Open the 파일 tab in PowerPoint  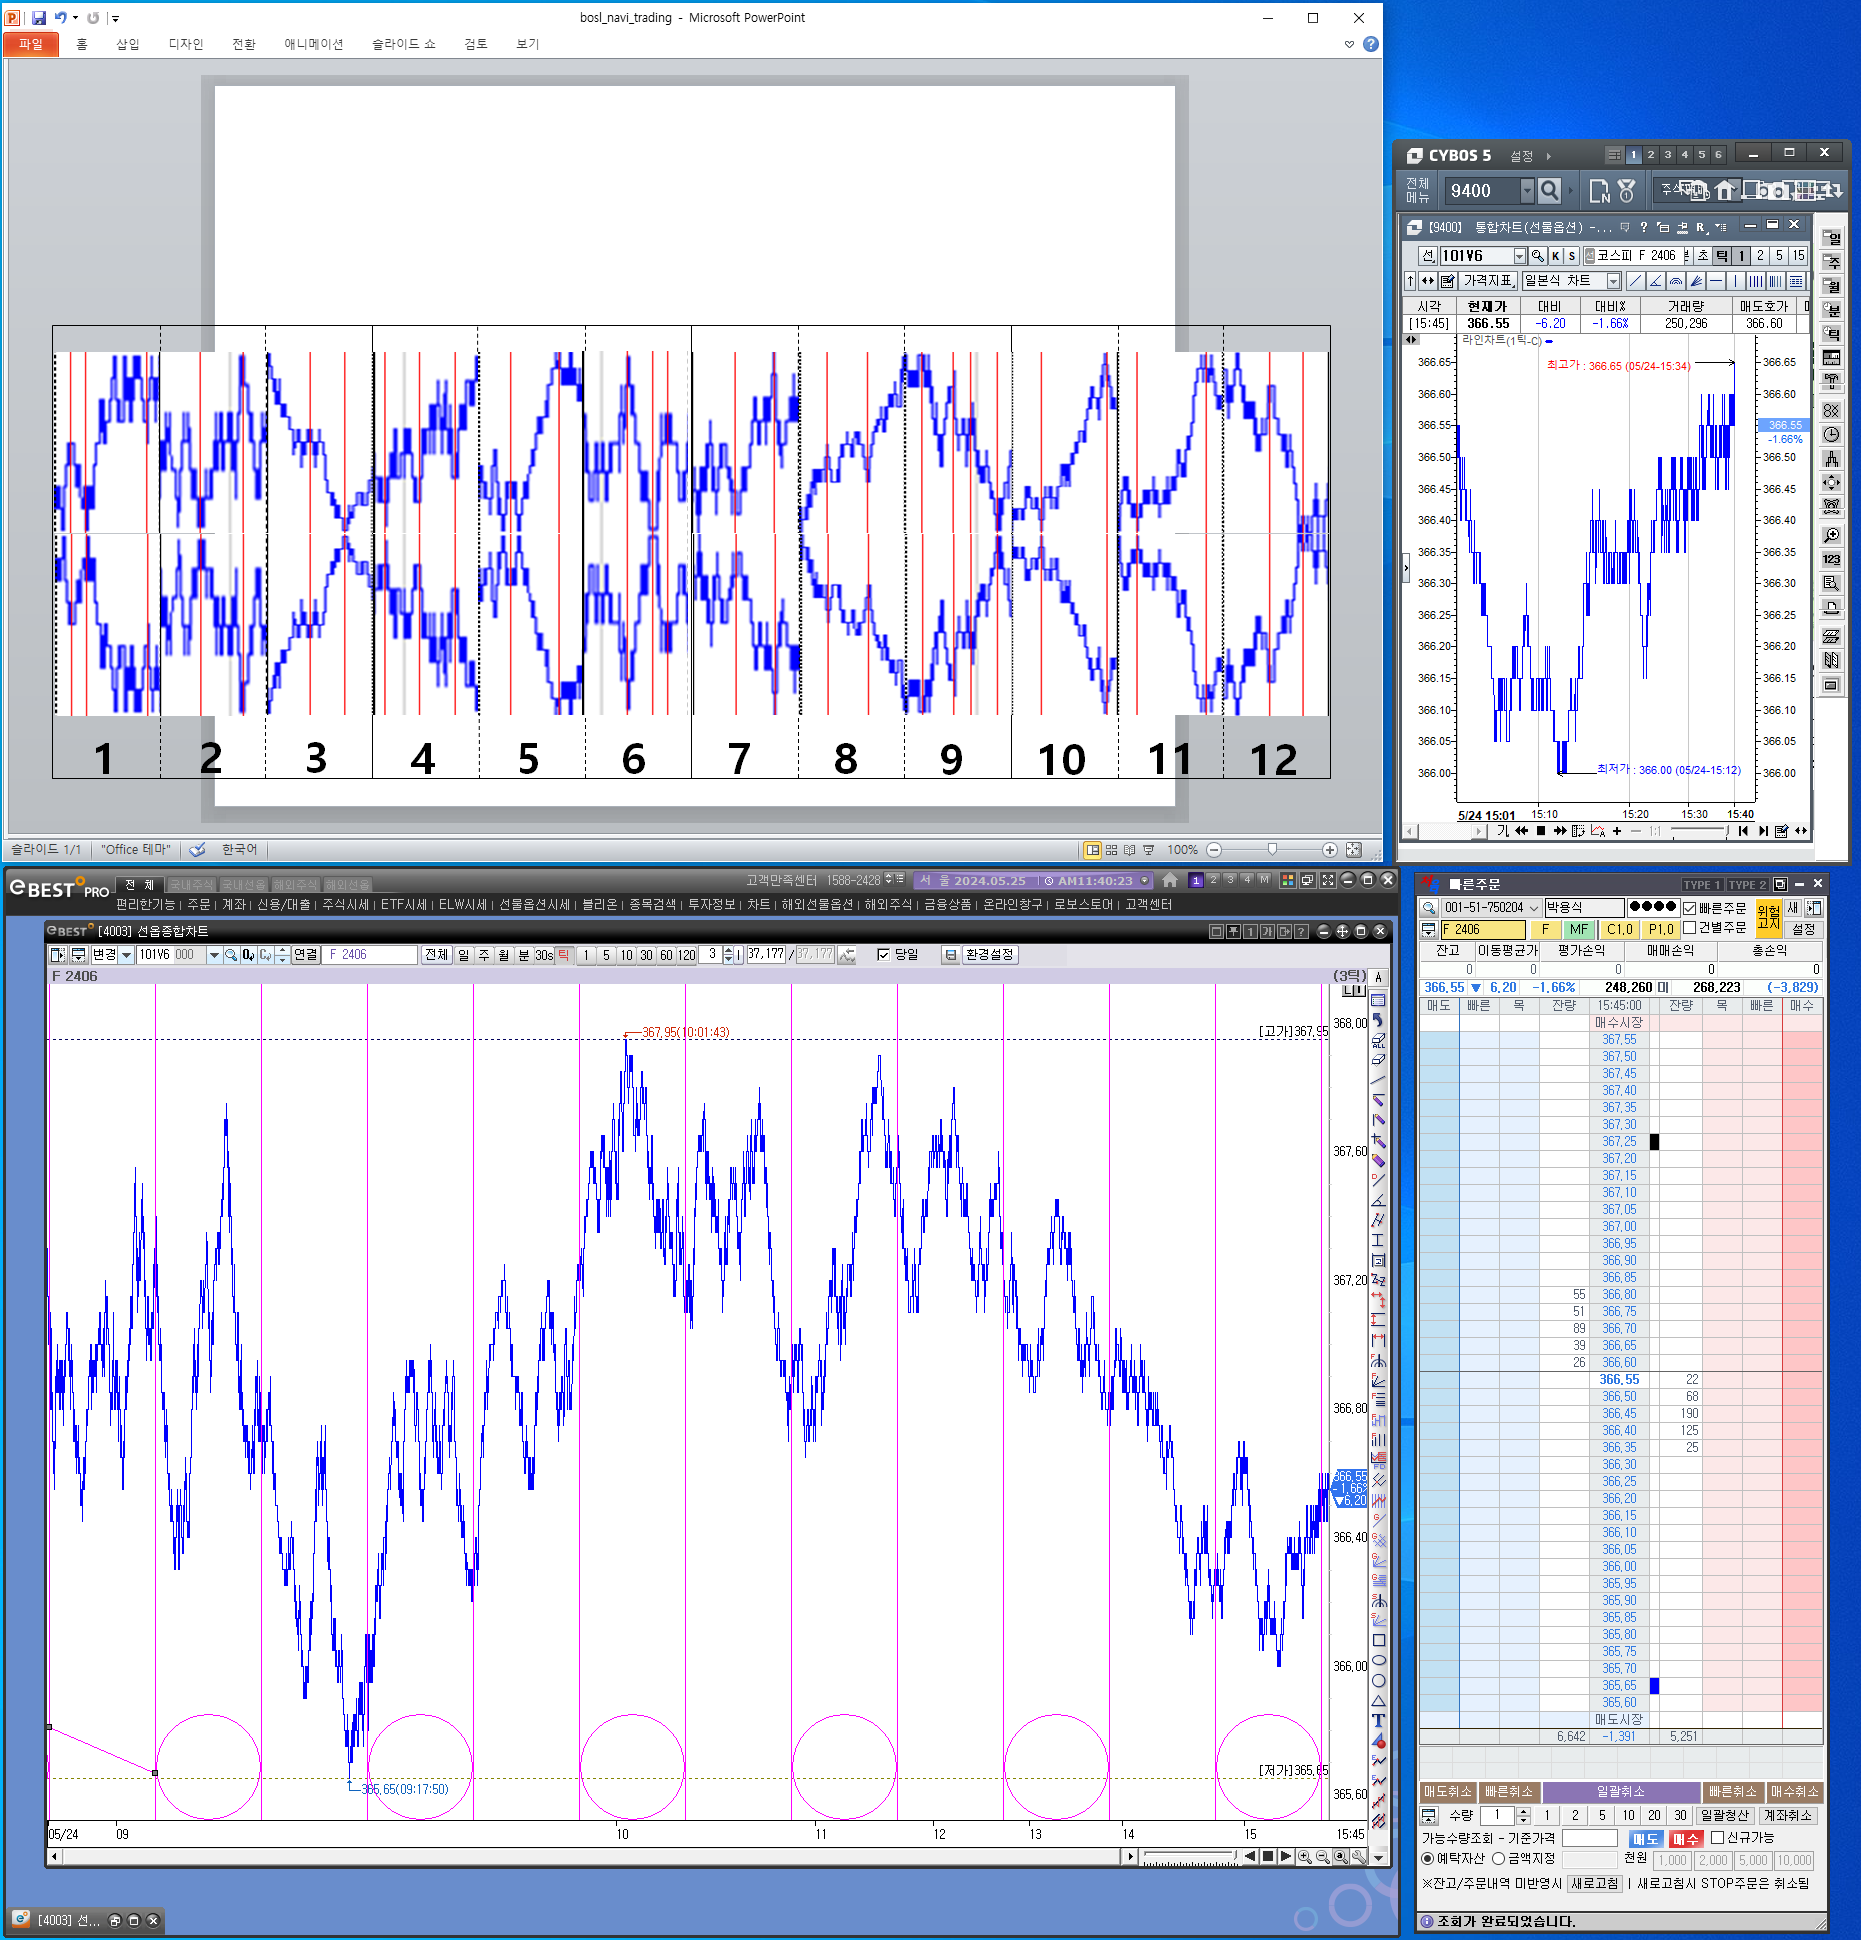(x=31, y=44)
